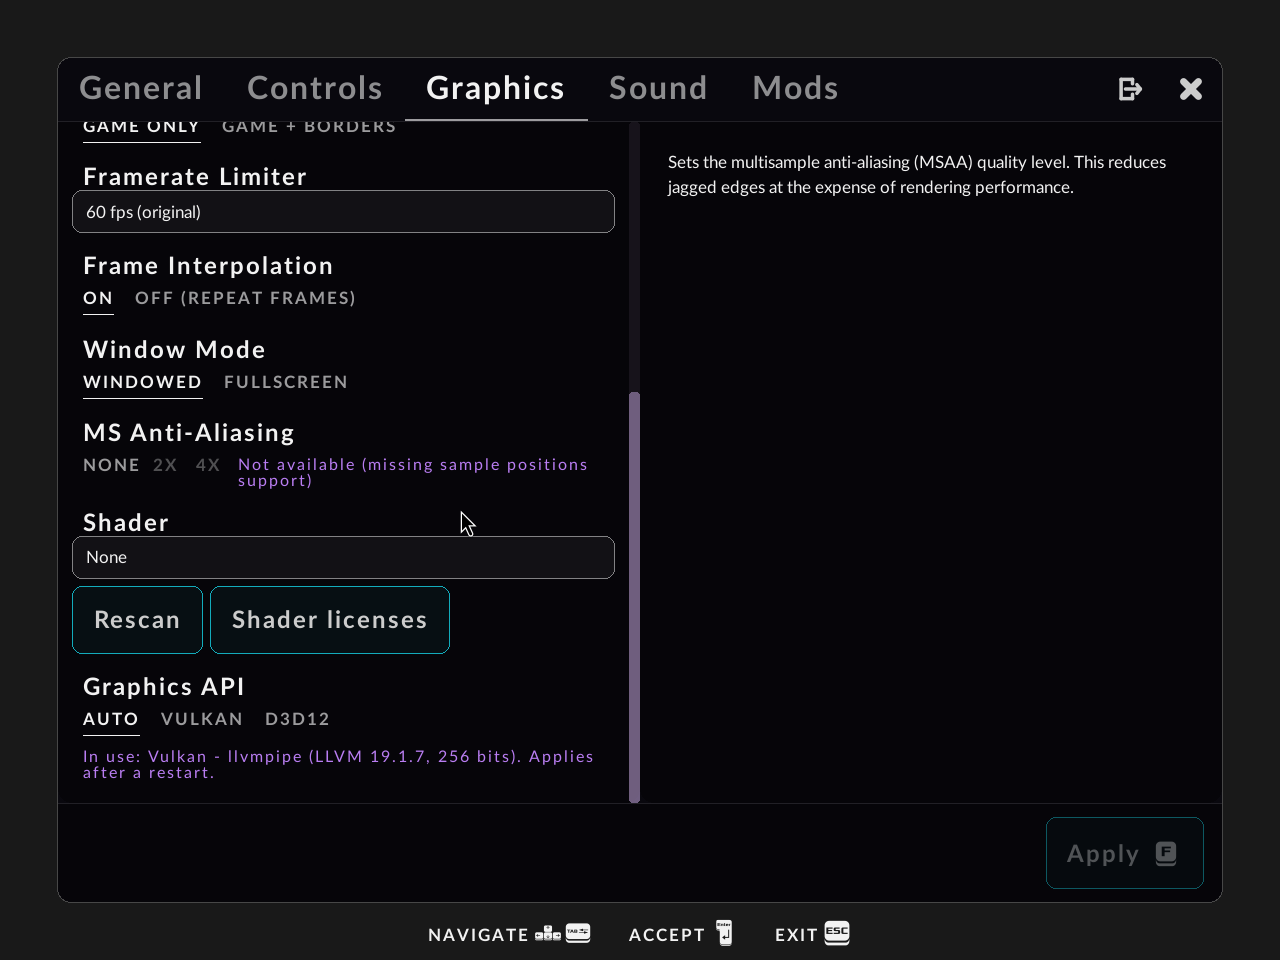Select the Graphics tab

point(496,88)
